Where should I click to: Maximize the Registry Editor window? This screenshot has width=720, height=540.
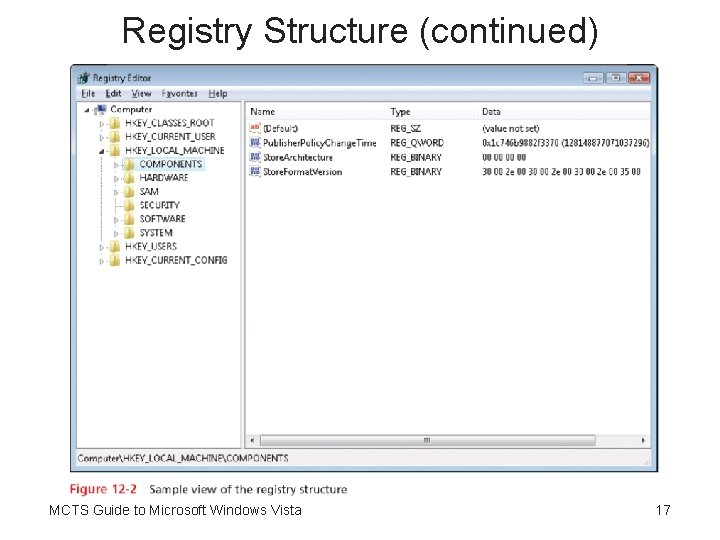[615, 78]
